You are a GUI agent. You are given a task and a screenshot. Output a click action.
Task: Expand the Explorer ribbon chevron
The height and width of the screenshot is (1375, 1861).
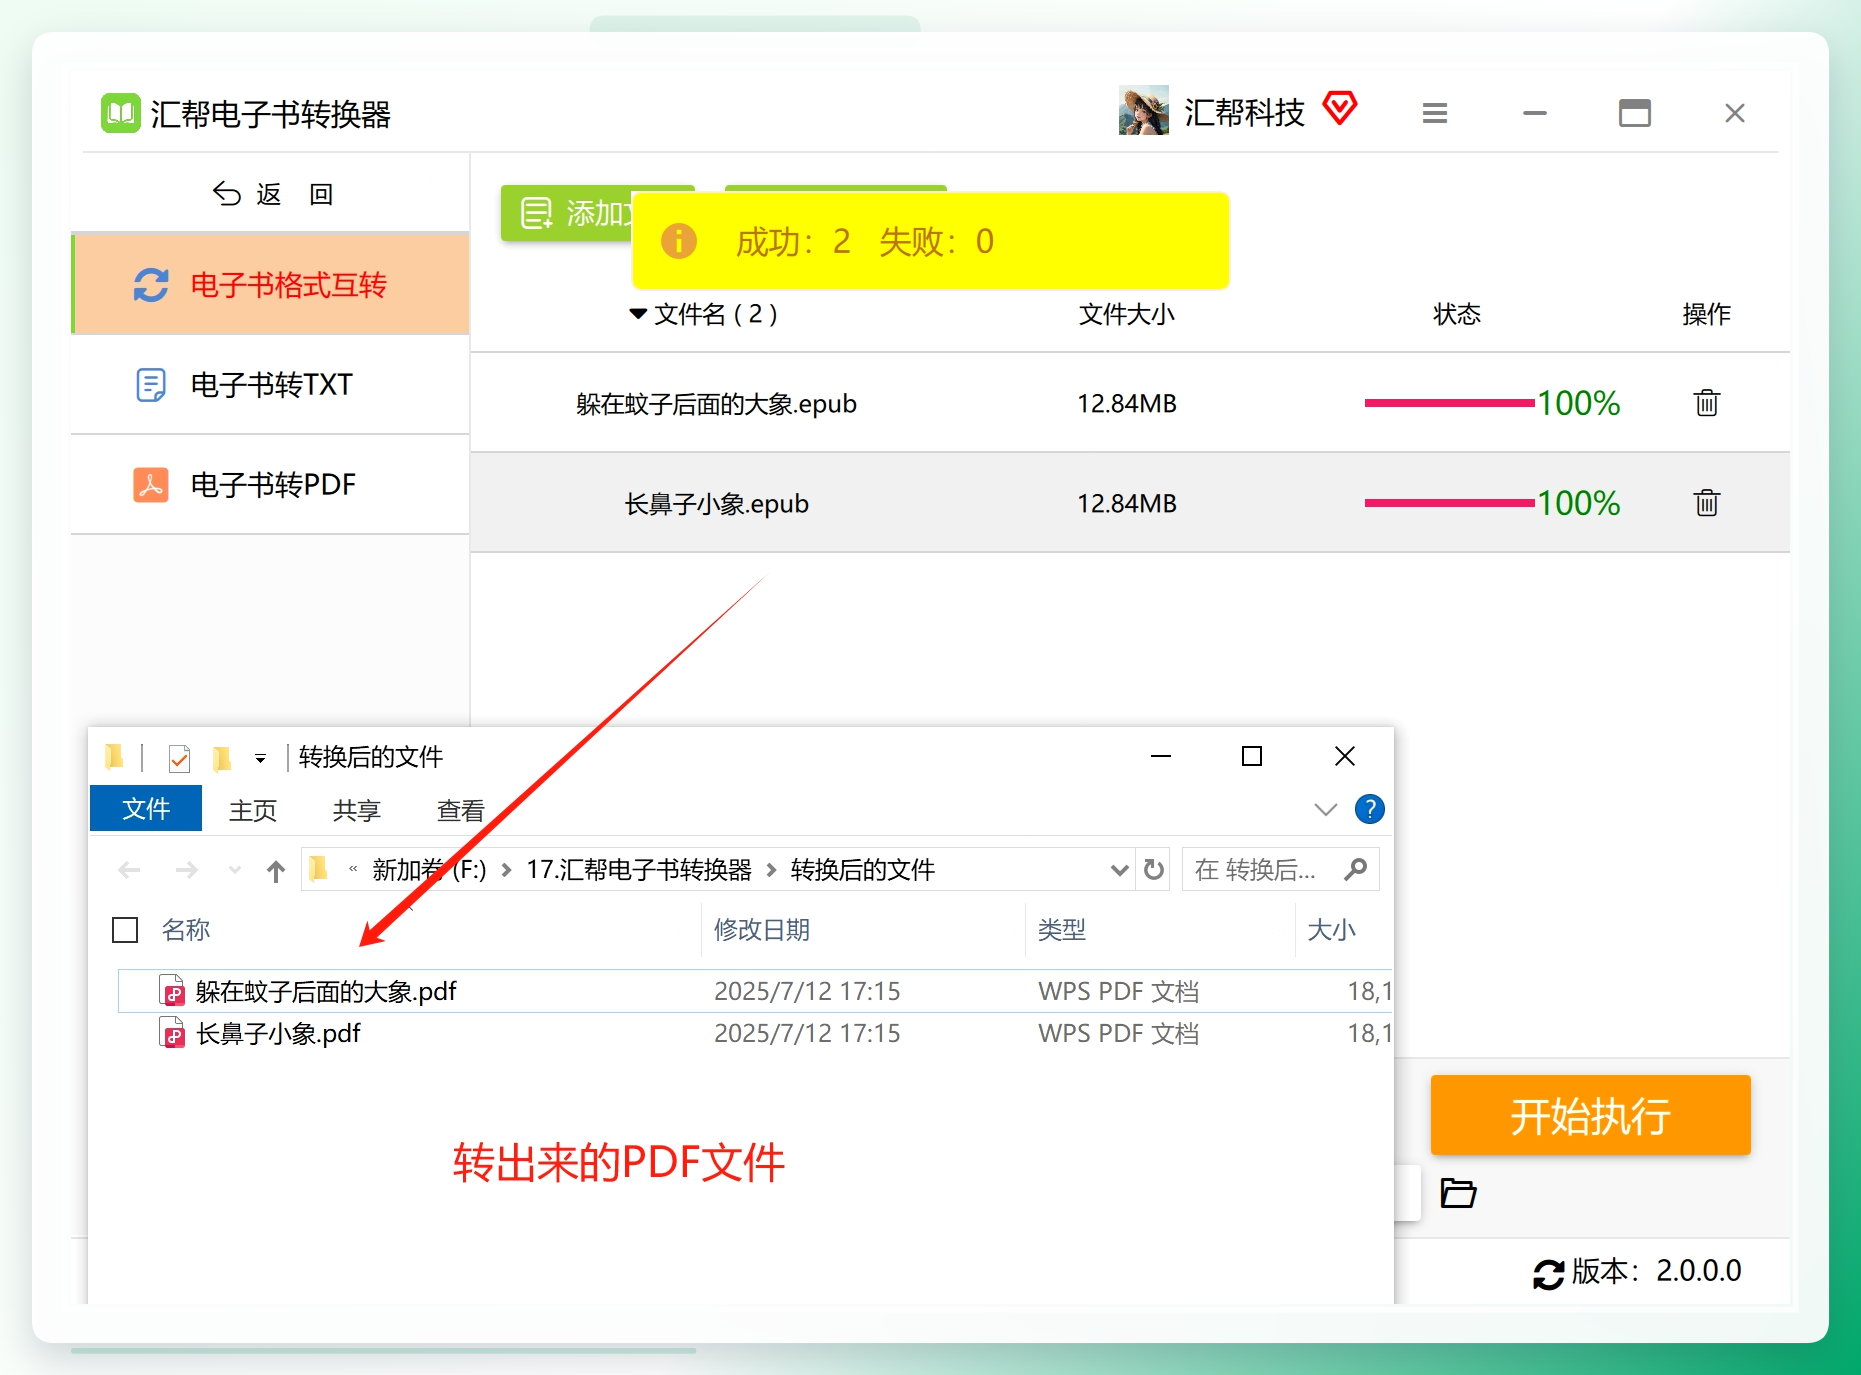click(1325, 810)
